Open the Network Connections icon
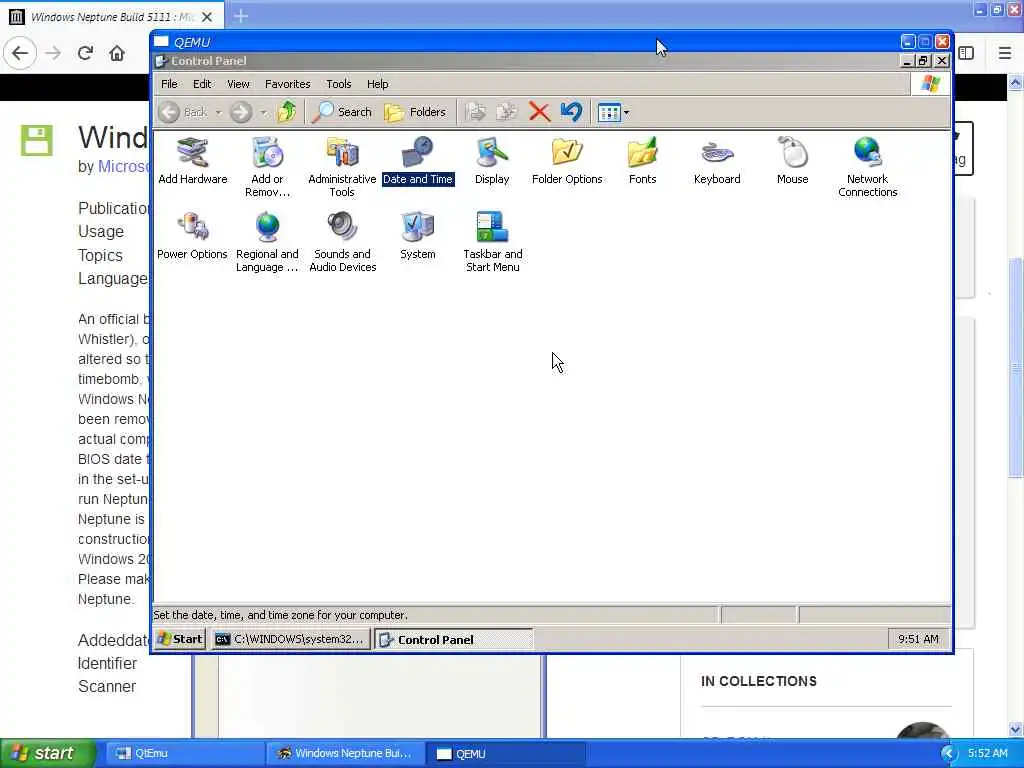The image size is (1024, 768). click(x=867, y=167)
